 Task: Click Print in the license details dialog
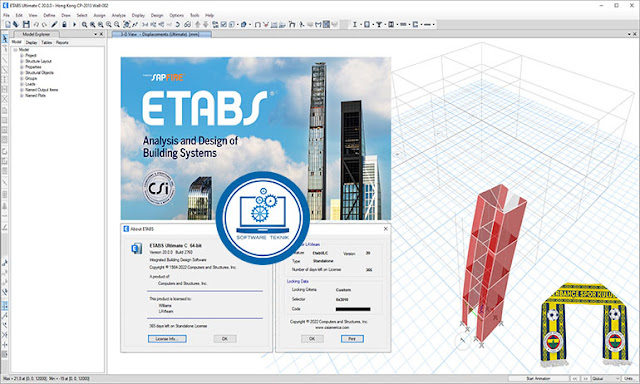coord(352,339)
